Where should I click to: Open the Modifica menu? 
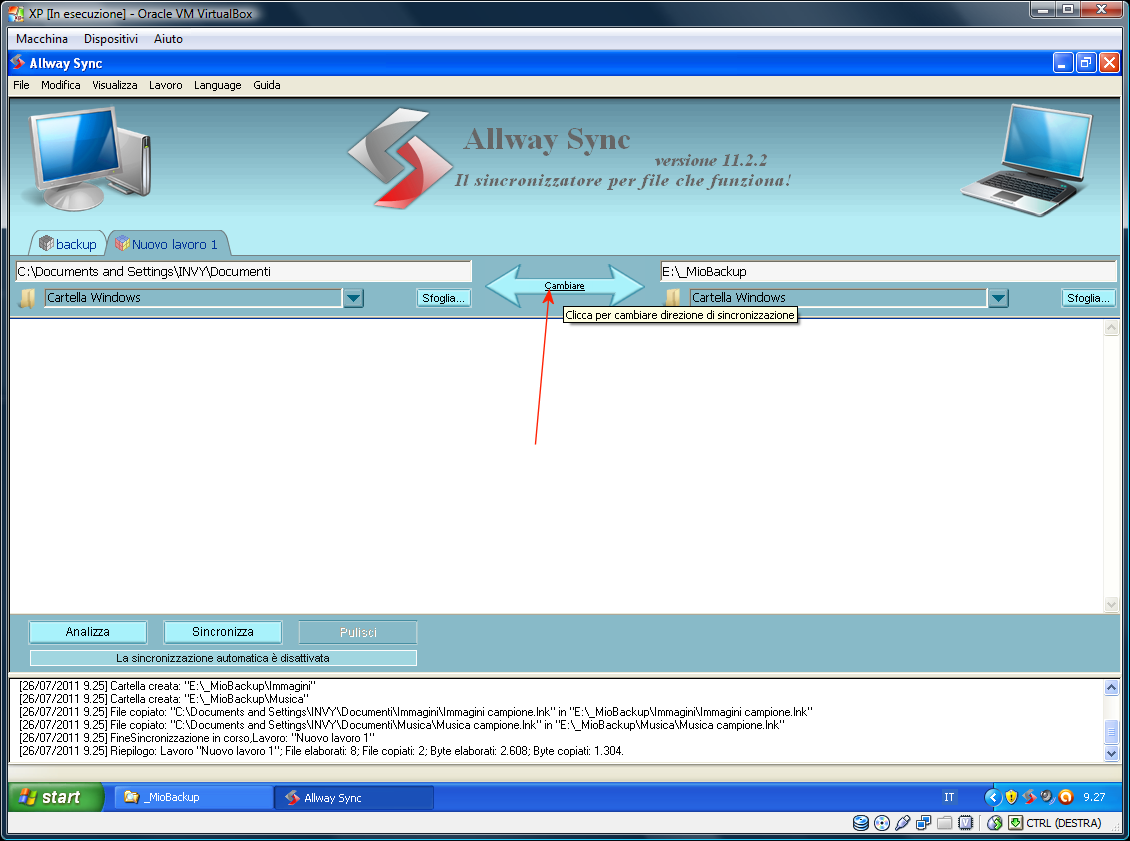tap(61, 85)
